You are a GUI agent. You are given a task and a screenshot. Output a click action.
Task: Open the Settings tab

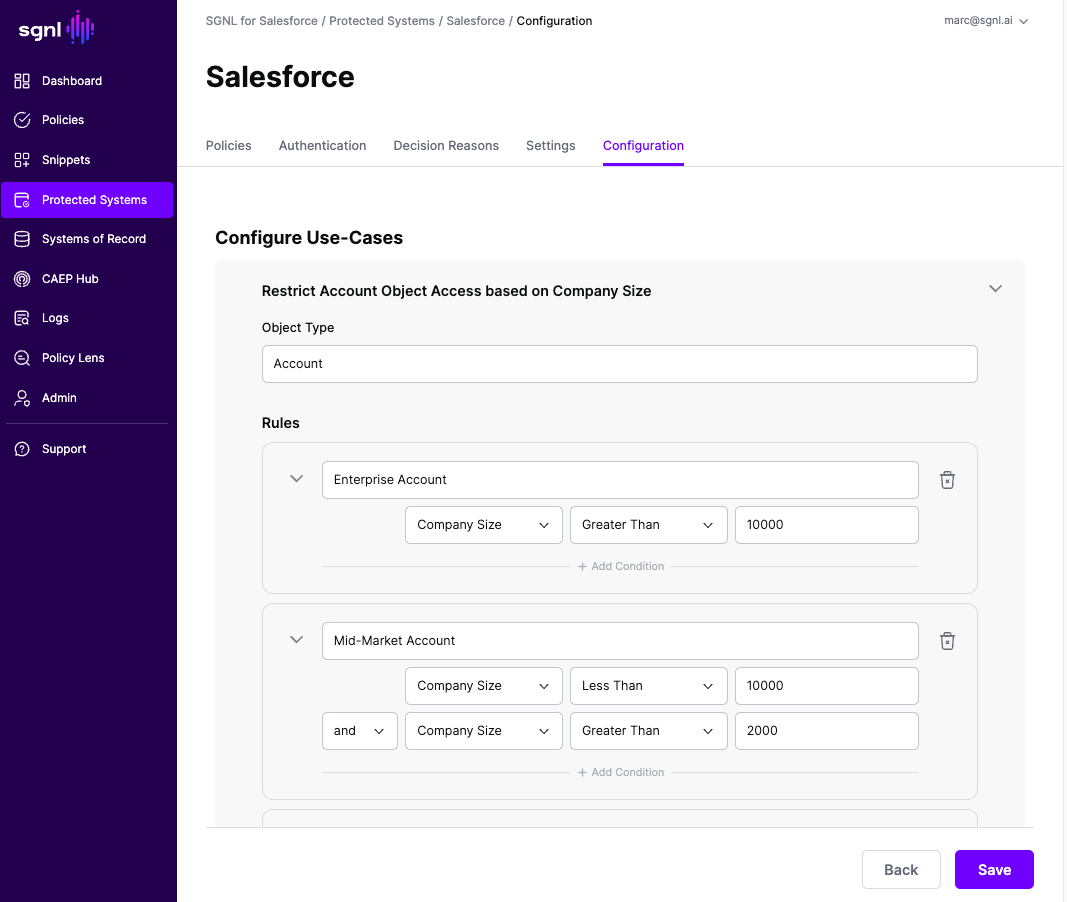point(551,146)
